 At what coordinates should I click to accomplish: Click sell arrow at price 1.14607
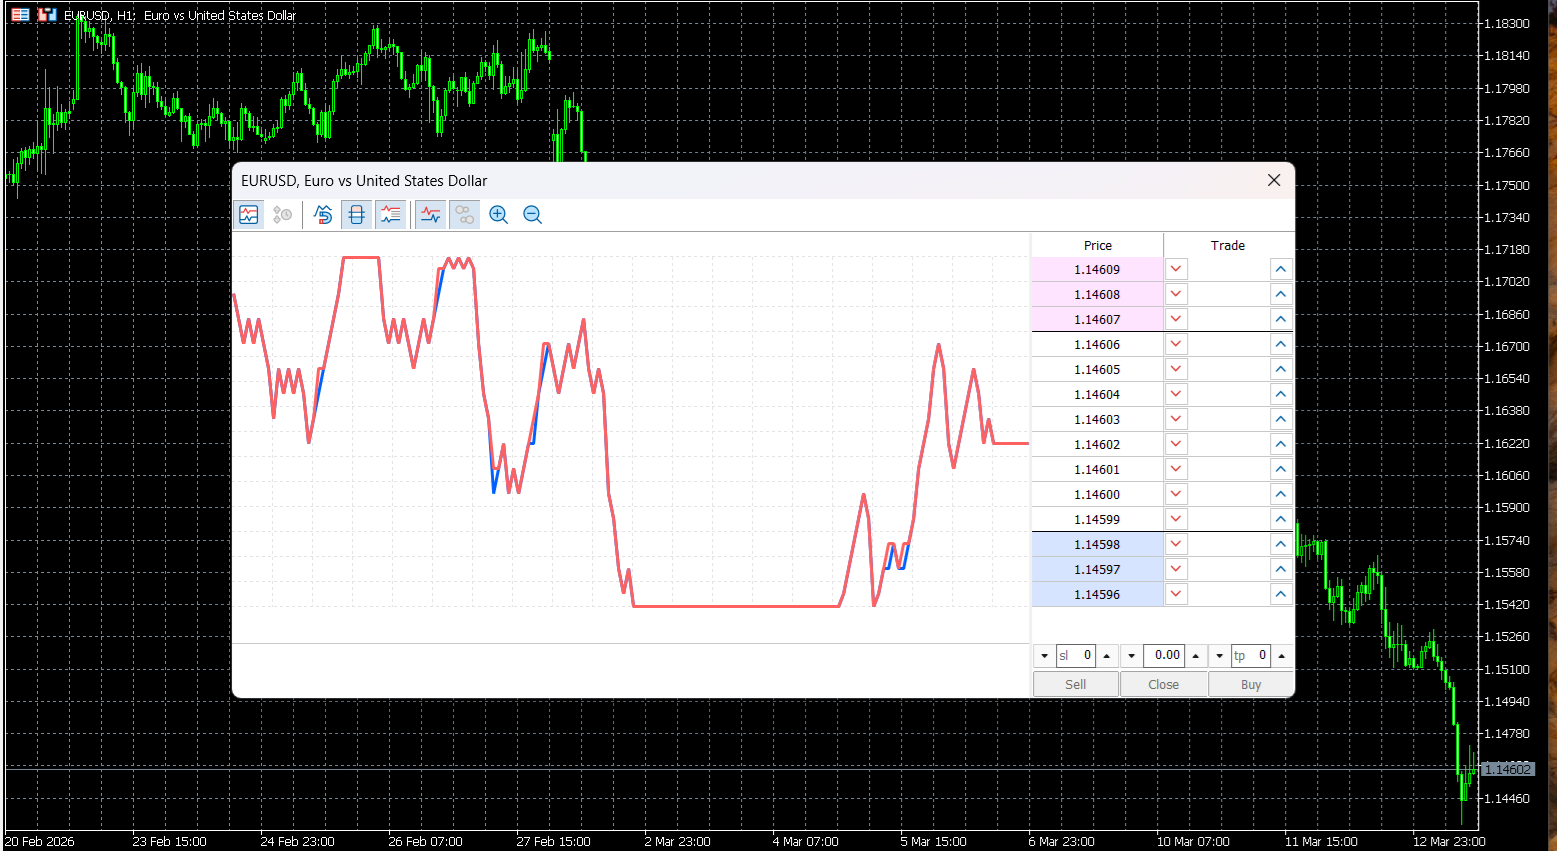pos(1176,319)
